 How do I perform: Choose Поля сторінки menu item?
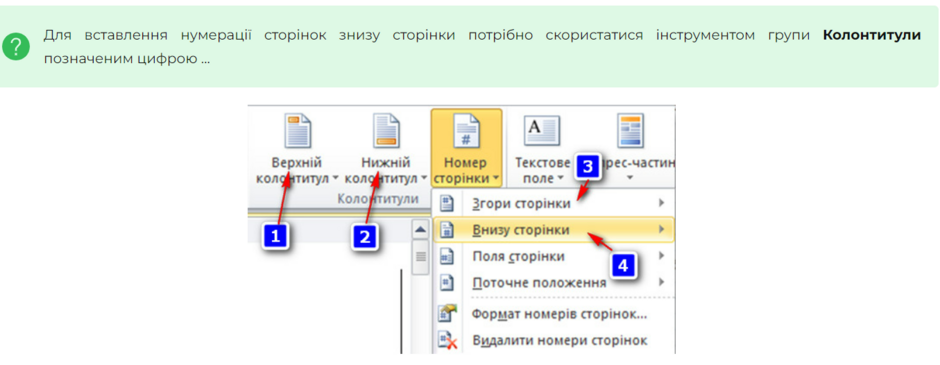click(554, 257)
